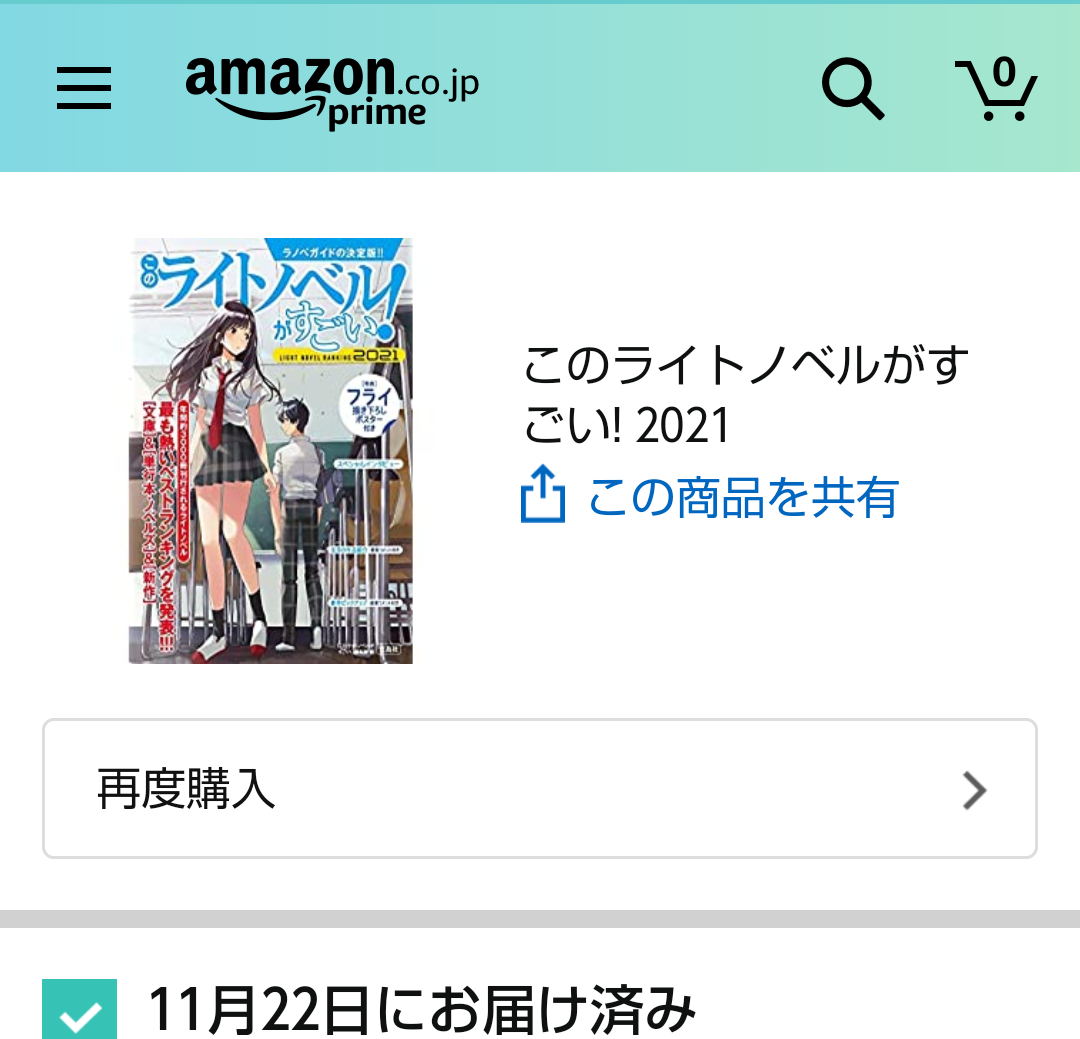Screen dimensions: 1080x1039
Task: Expand the 再度購入 row chevron arrow
Action: coord(975,790)
